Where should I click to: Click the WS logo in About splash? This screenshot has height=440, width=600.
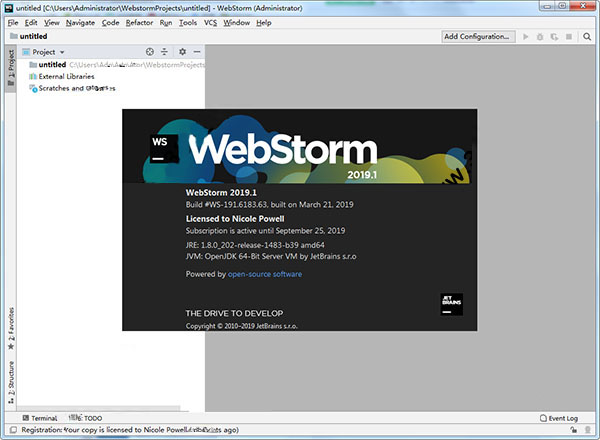point(164,149)
